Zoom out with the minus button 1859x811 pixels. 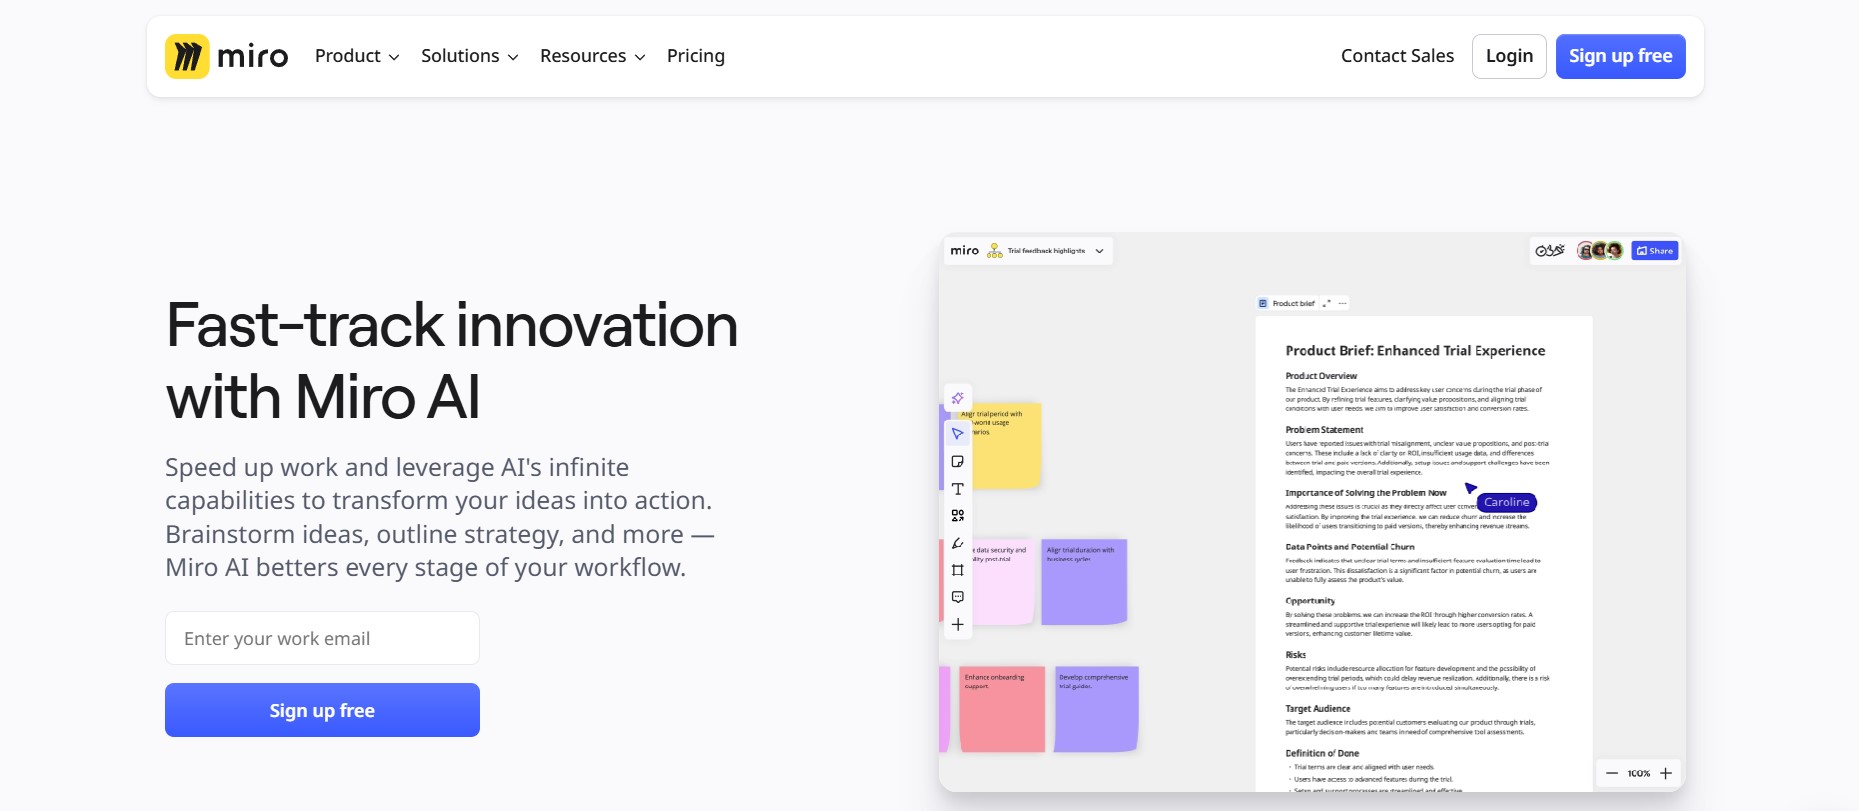pyautogui.click(x=1611, y=773)
